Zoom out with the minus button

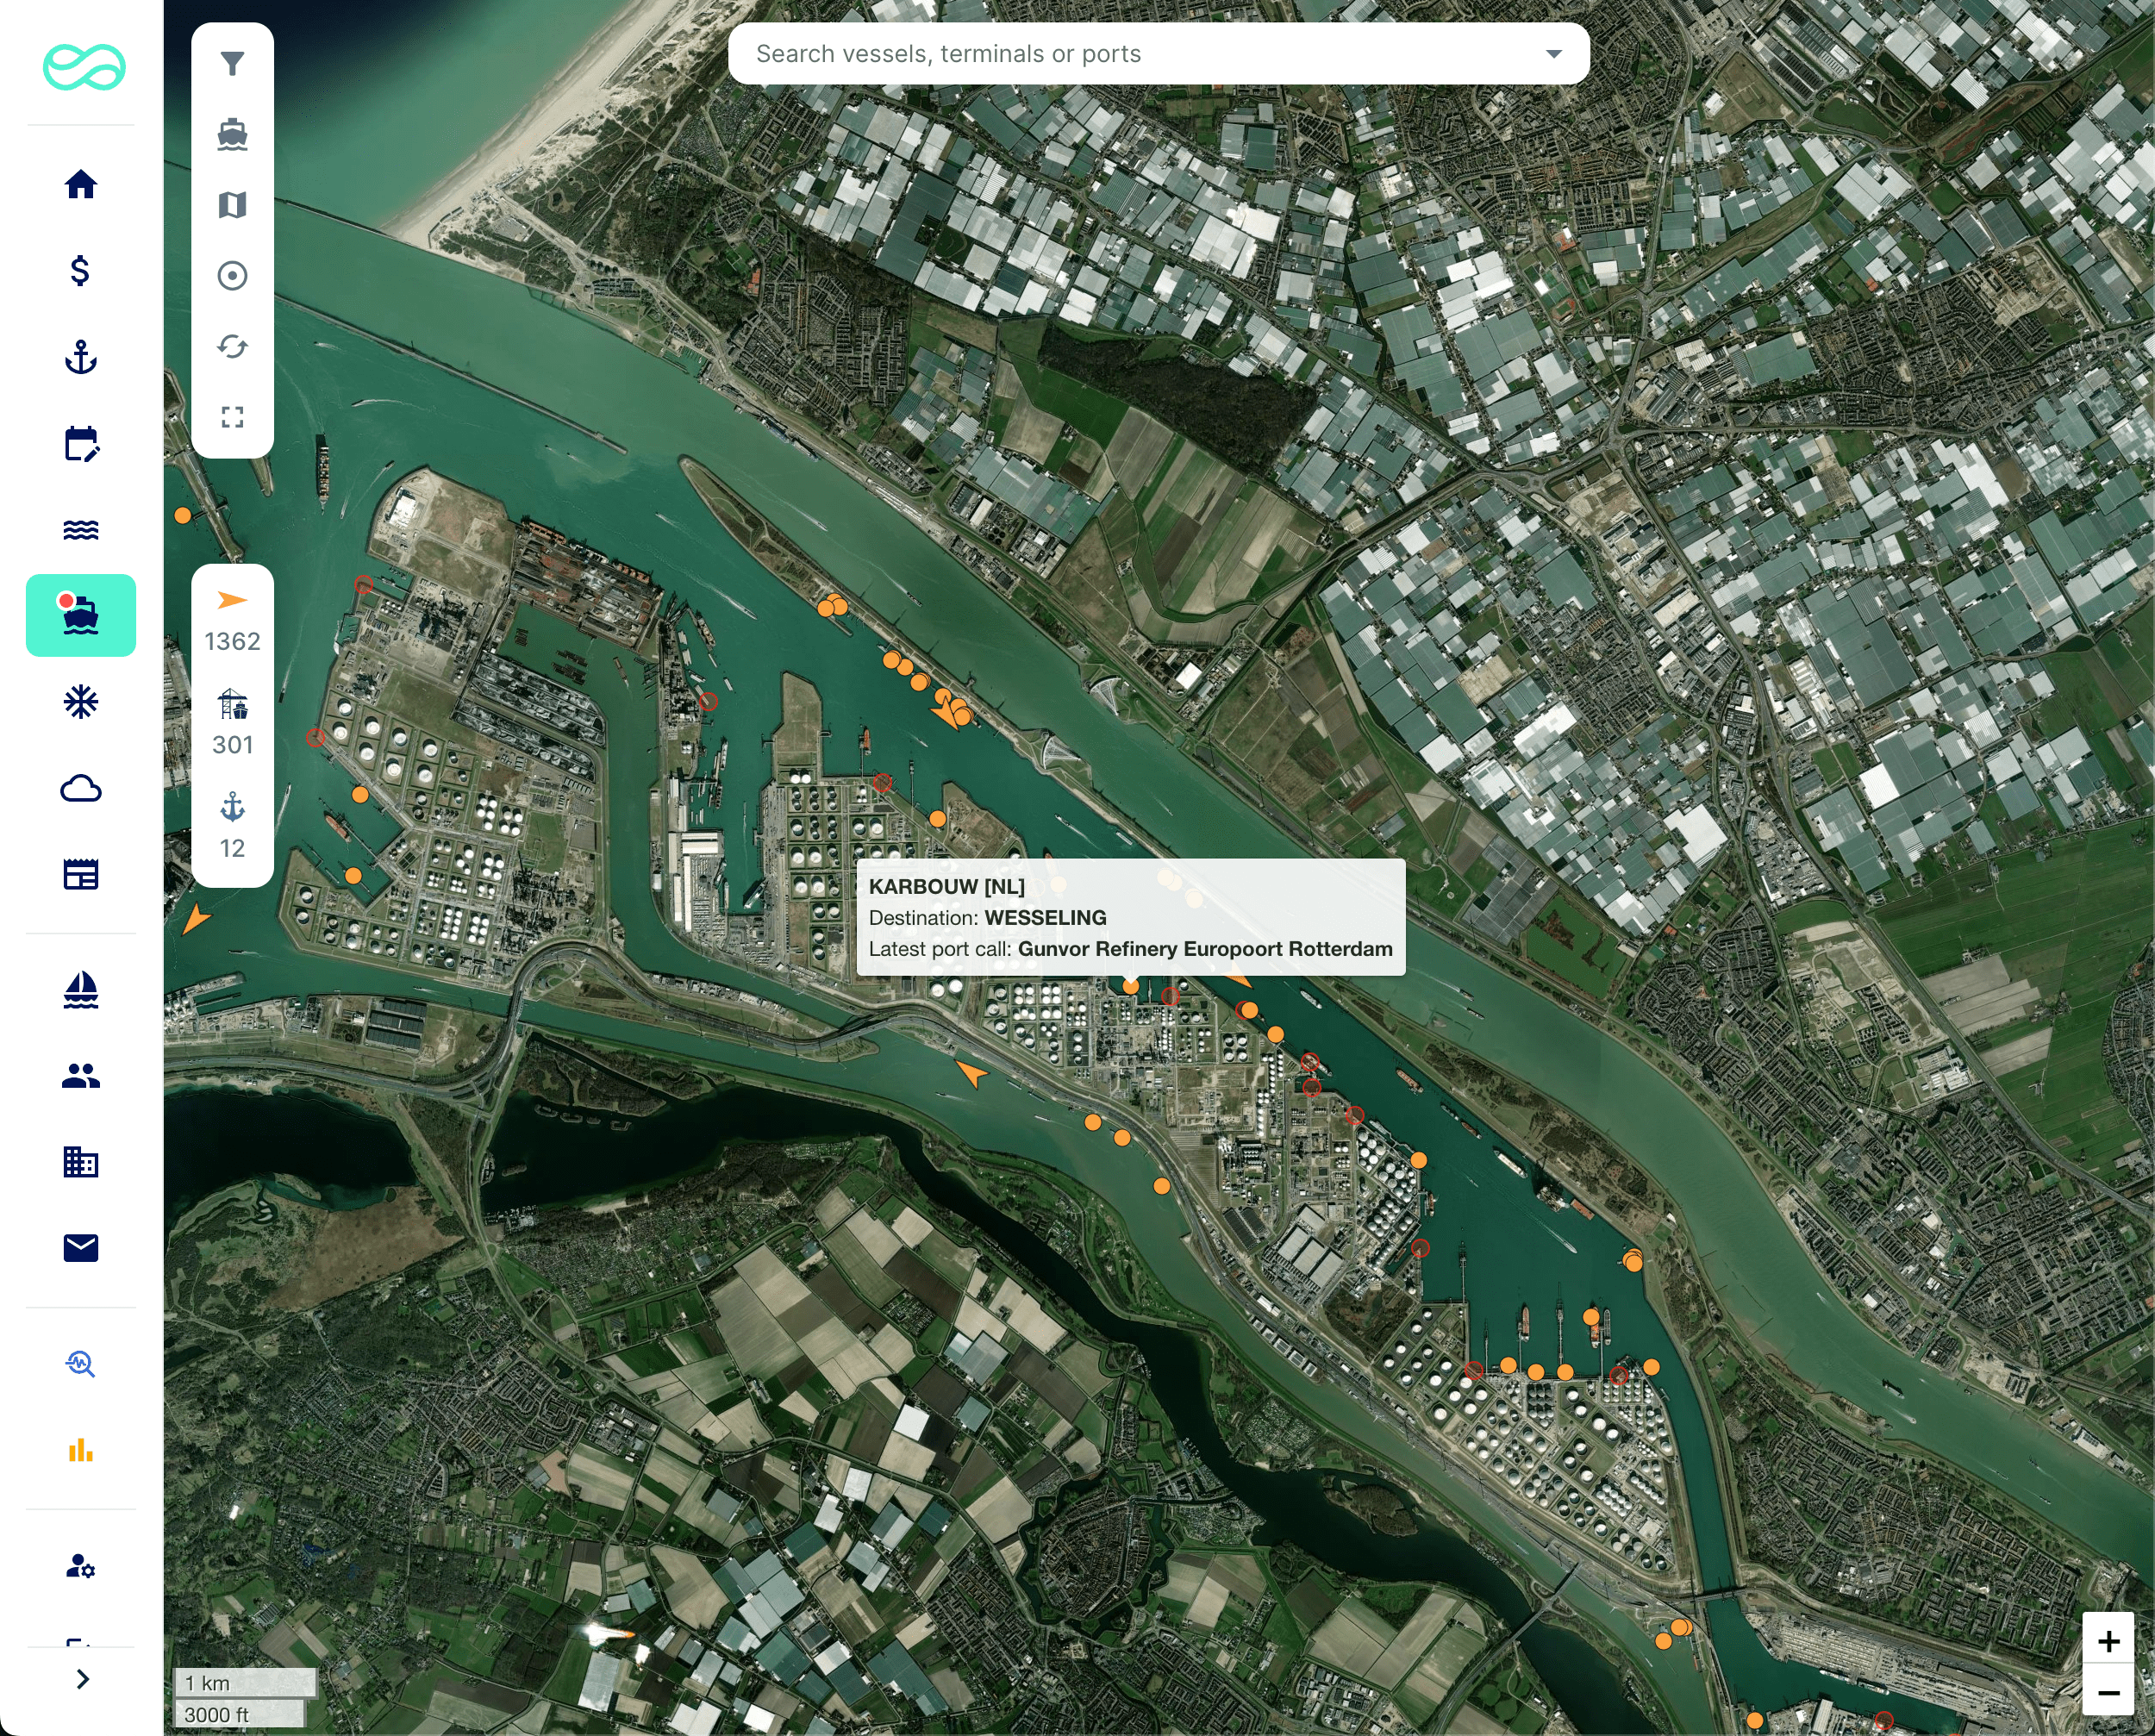(x=2108, y=1692)
